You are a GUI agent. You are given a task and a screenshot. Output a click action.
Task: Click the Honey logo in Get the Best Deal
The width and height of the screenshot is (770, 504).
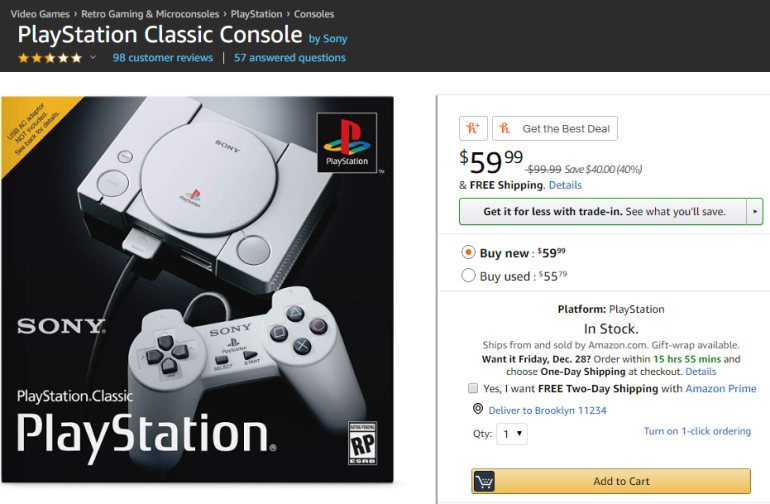tap(505, 128)
